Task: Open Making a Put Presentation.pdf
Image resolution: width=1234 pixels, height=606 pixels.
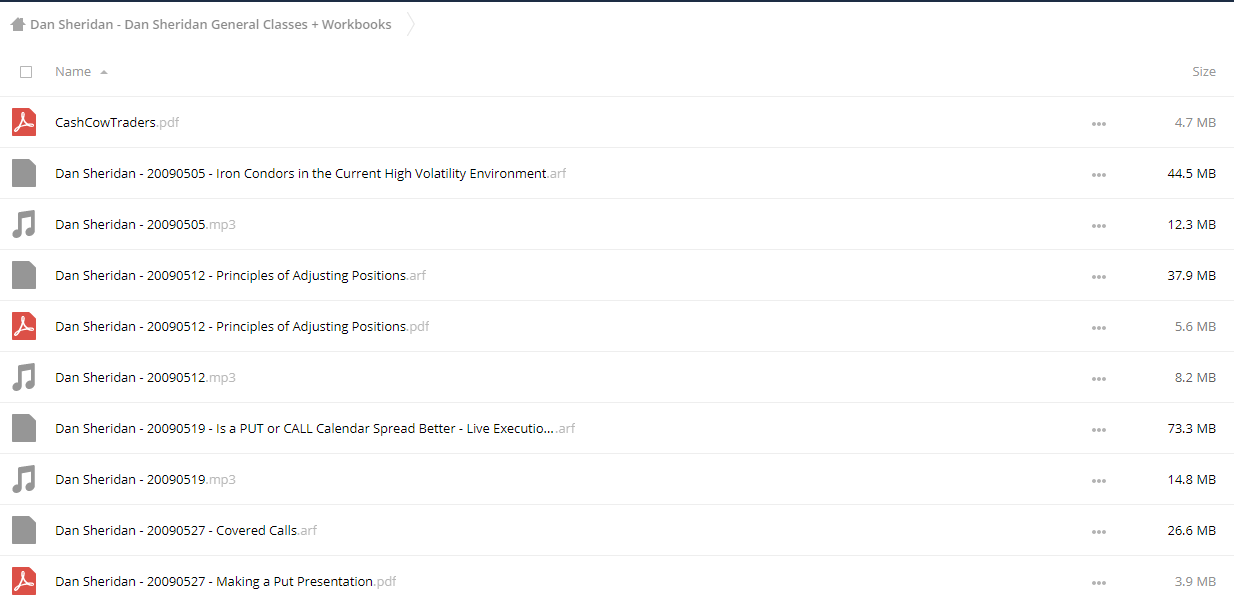Action: point(225,582)
